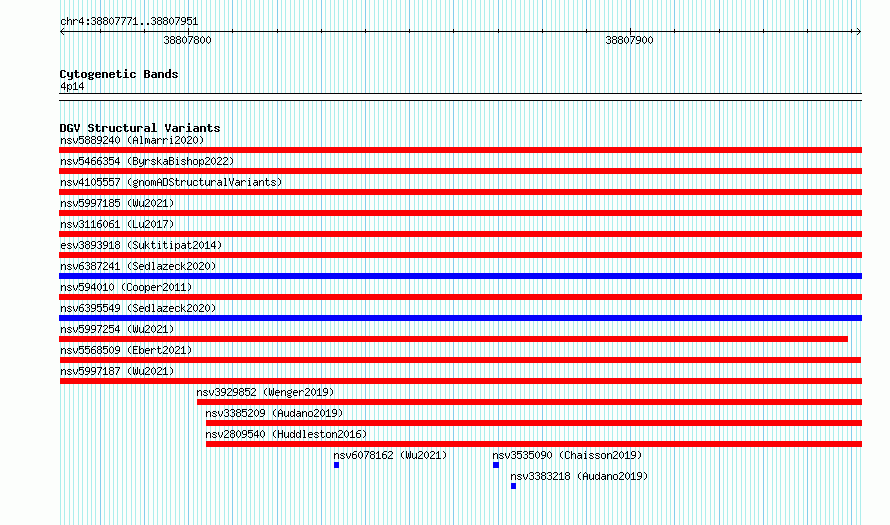Click the nsv6395549 (Sedlazeck2020) label
The width and height of the screenshot is (890, 525).
(x=138, y=308)
